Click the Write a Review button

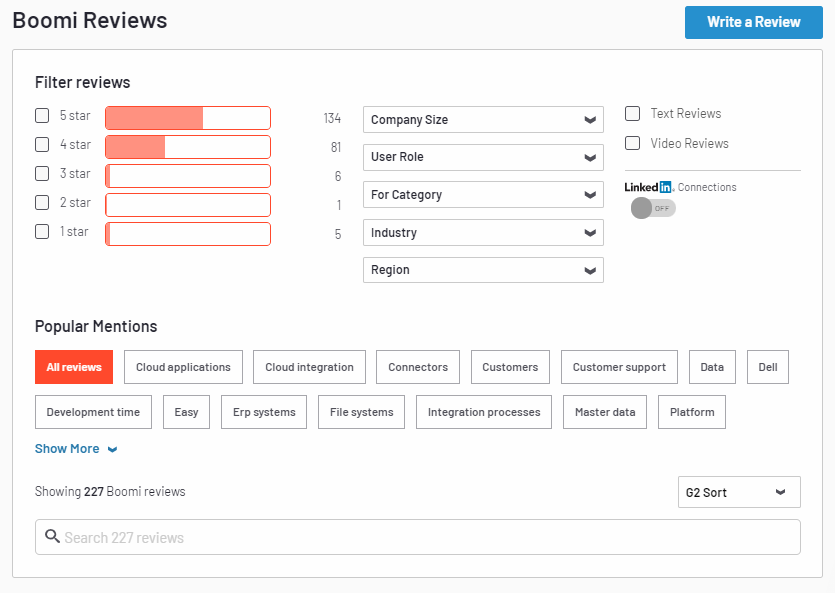click(x=754, y=22)
